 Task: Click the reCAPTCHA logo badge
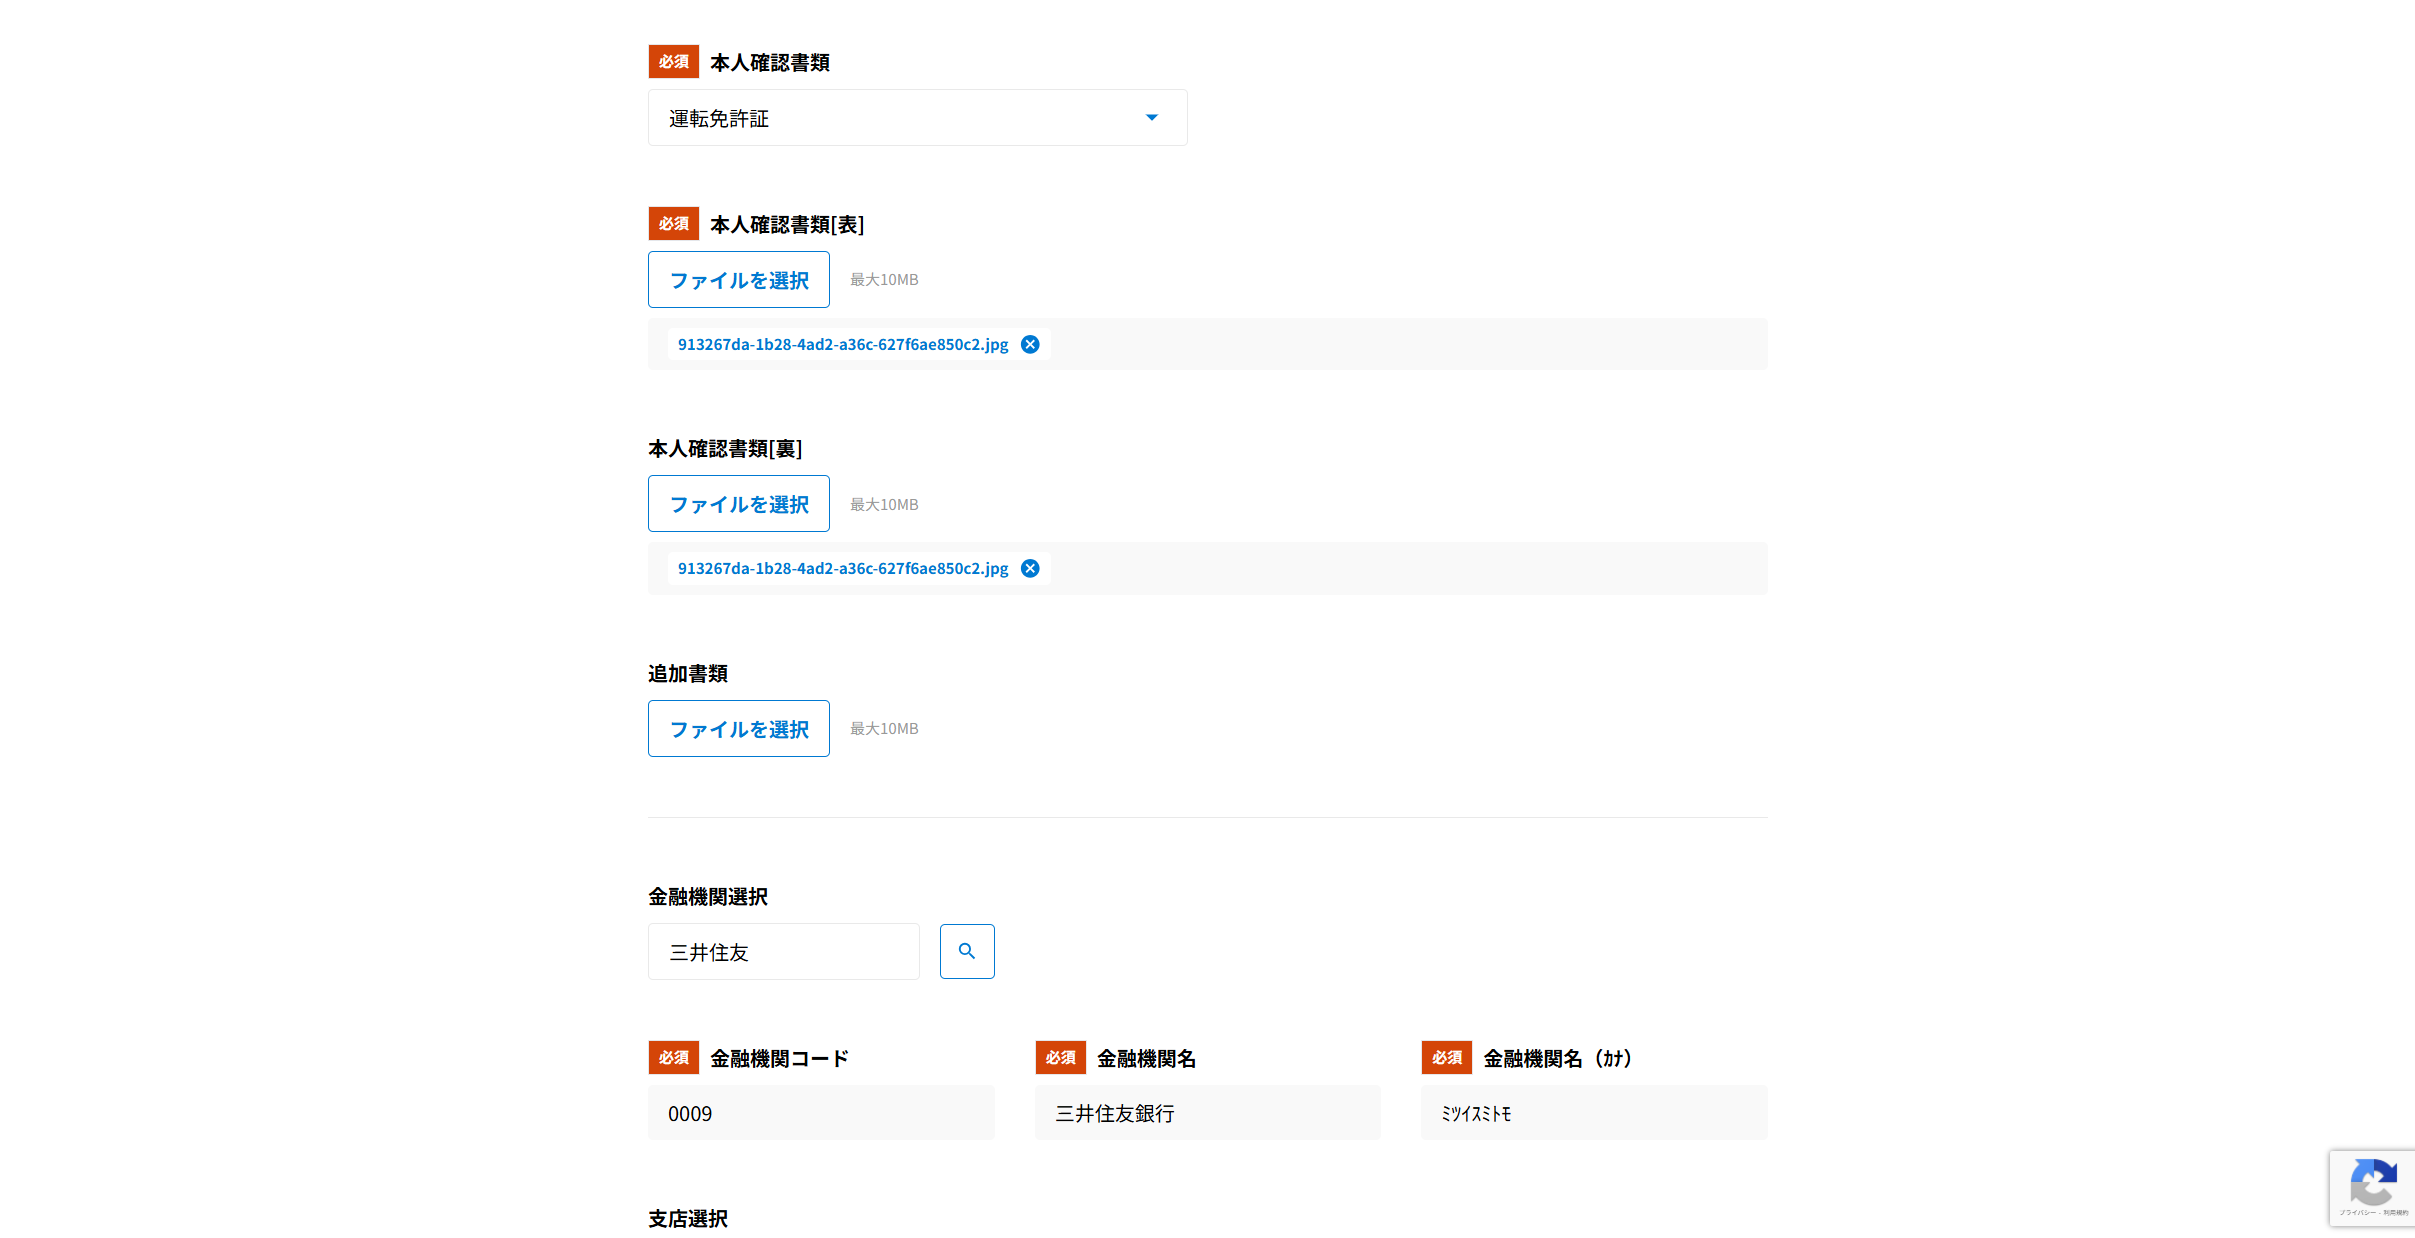click(x=2372, y=1181)
